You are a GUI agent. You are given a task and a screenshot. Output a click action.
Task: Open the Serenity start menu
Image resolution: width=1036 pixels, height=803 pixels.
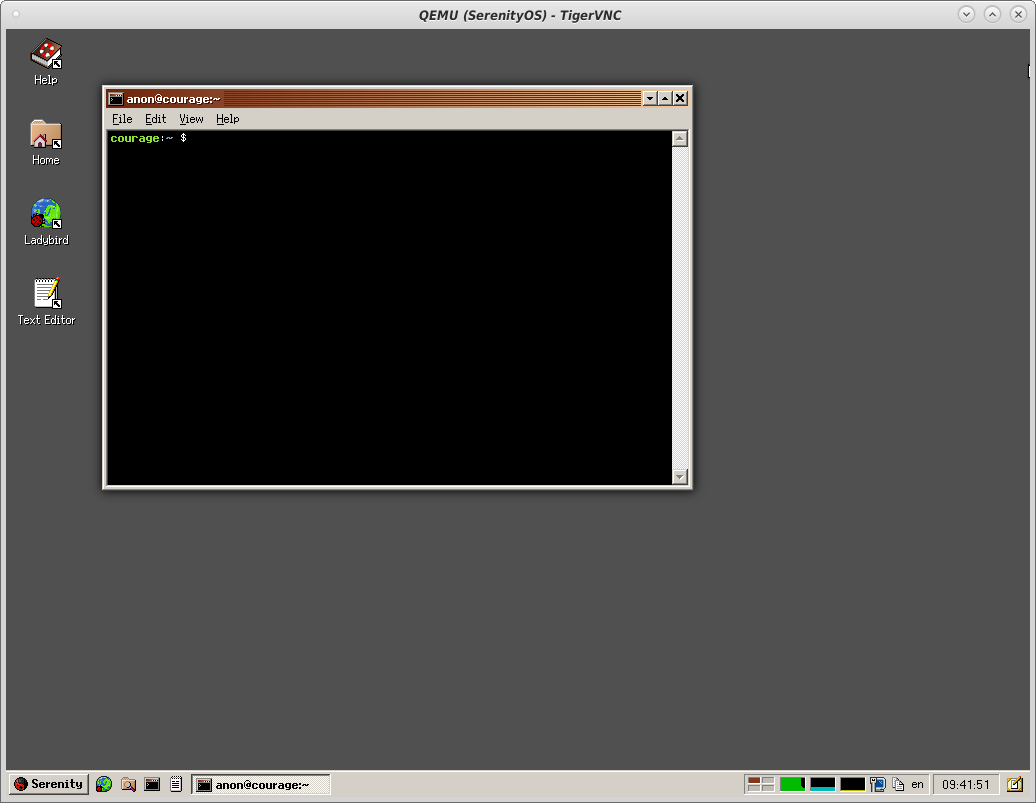coord(47,784)
